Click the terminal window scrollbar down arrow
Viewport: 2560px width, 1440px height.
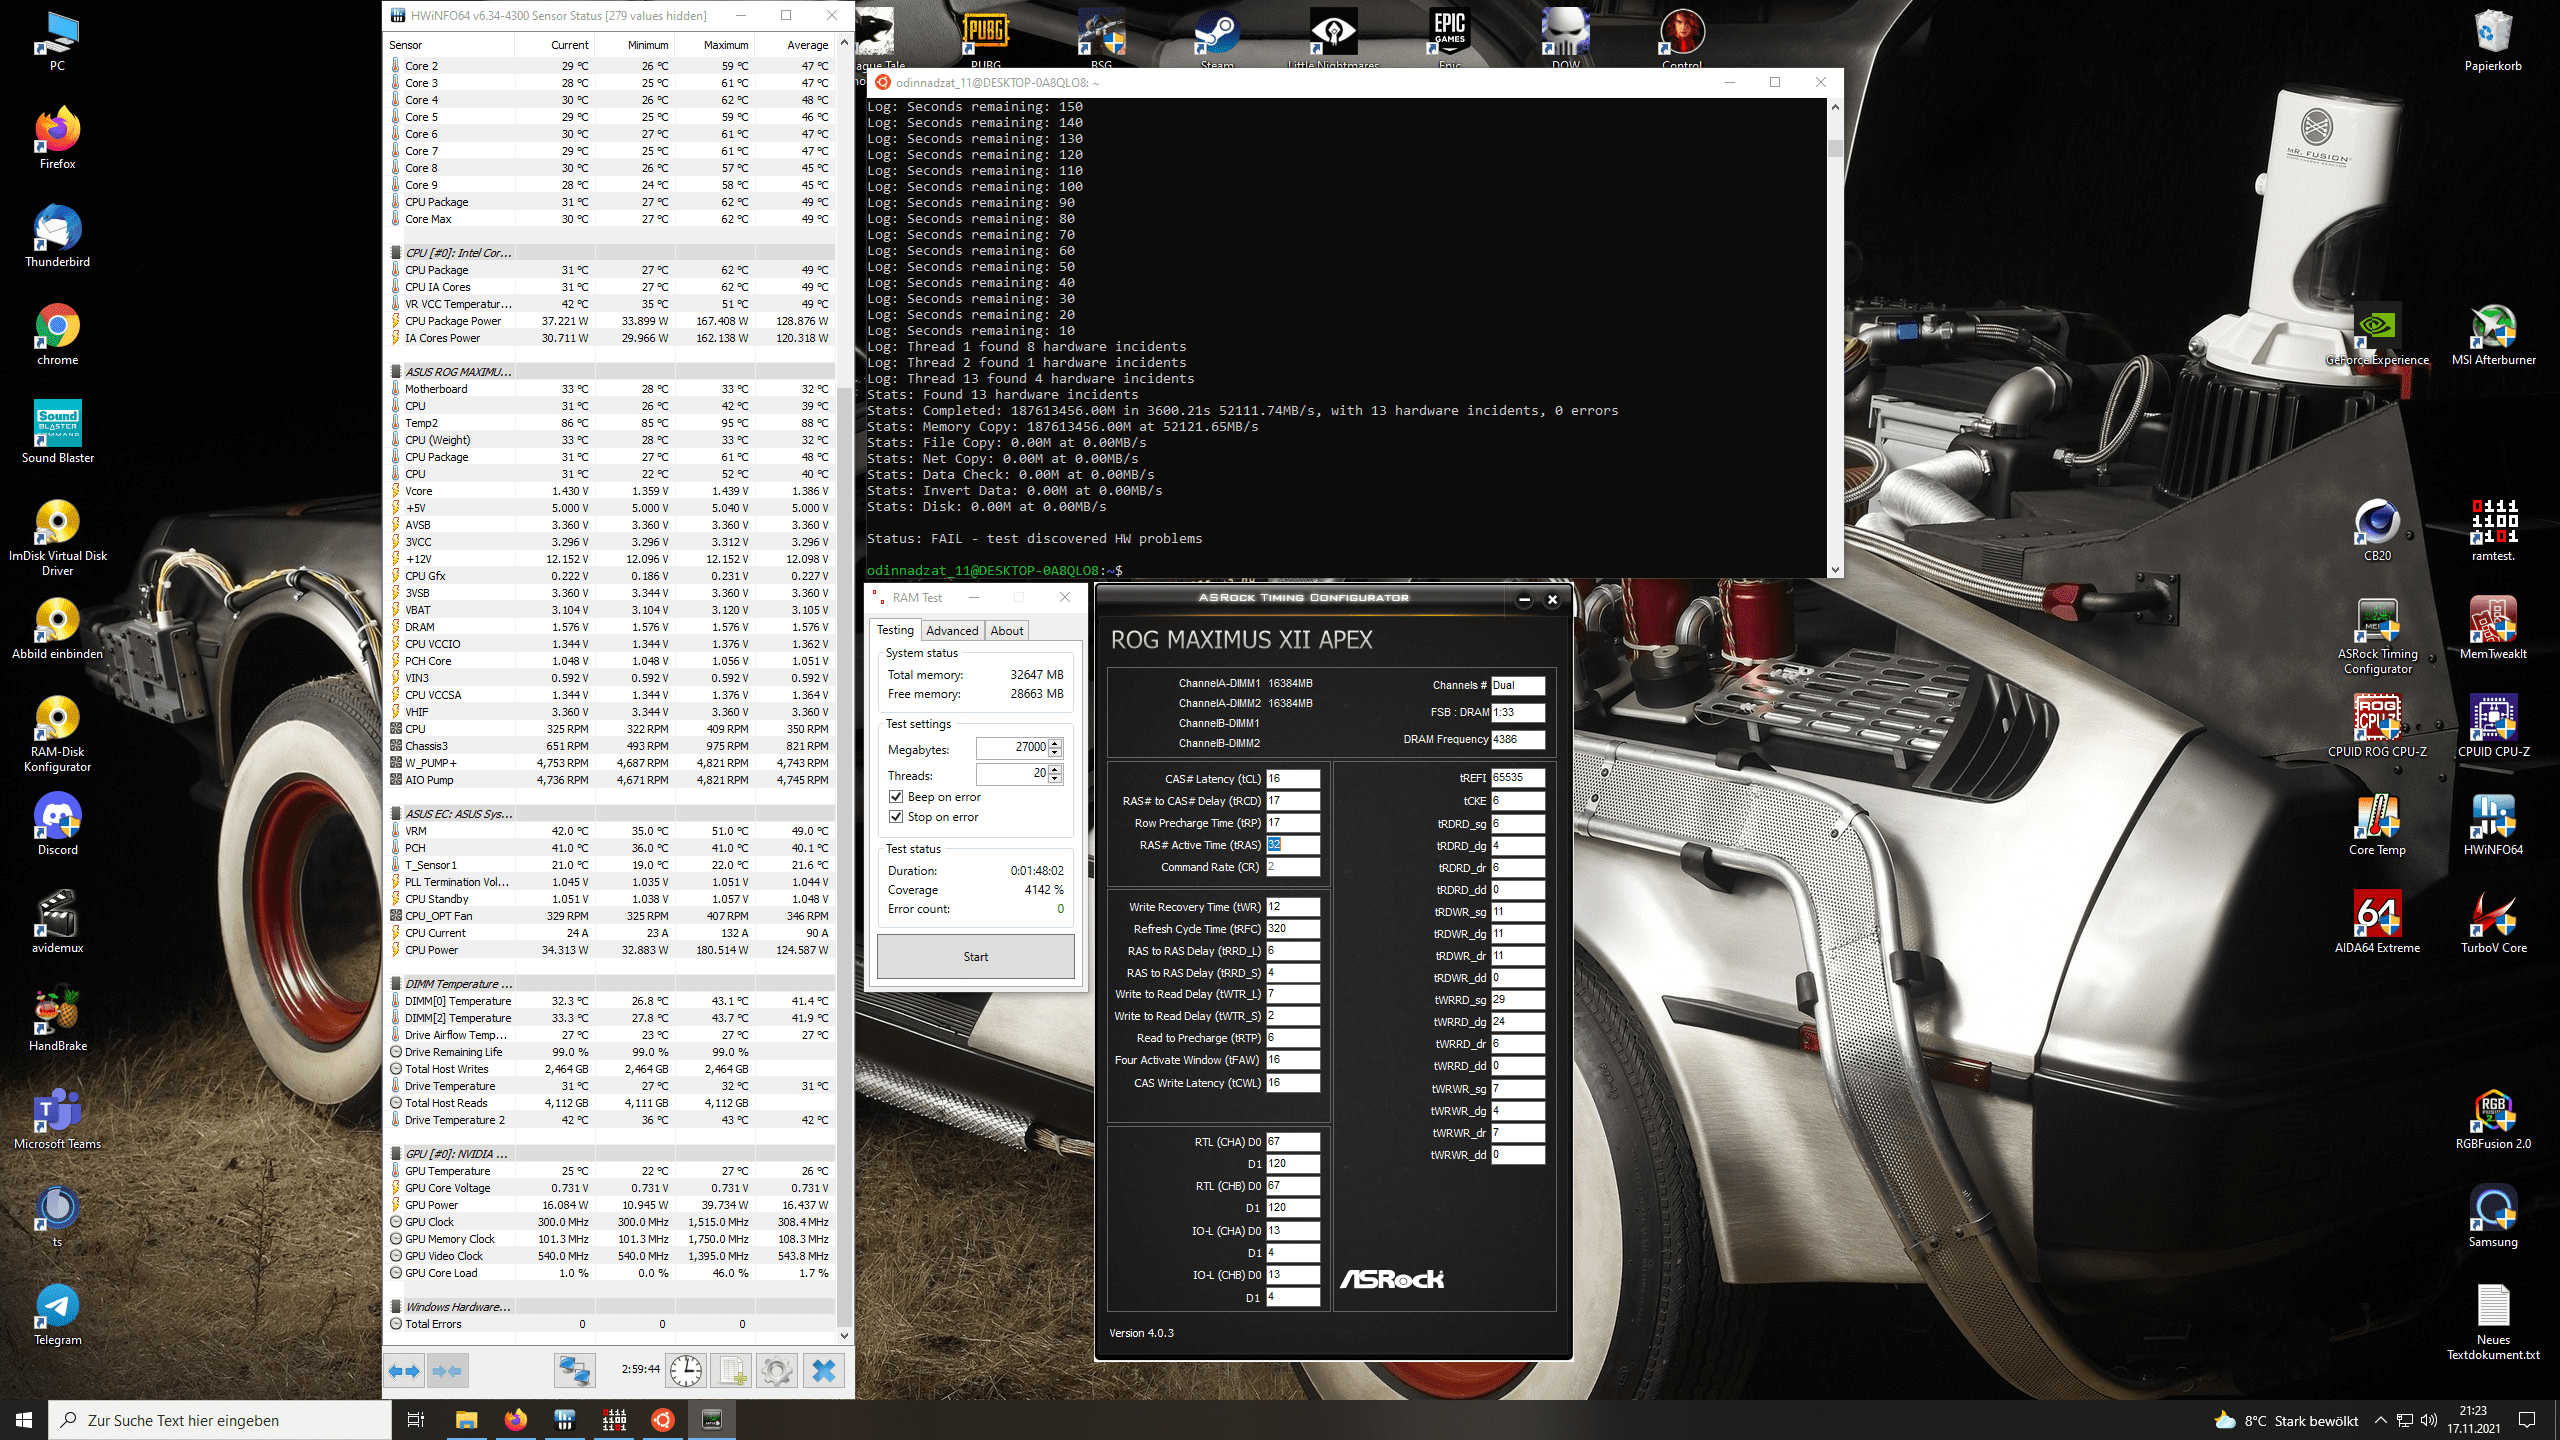tap(1835, 569)
